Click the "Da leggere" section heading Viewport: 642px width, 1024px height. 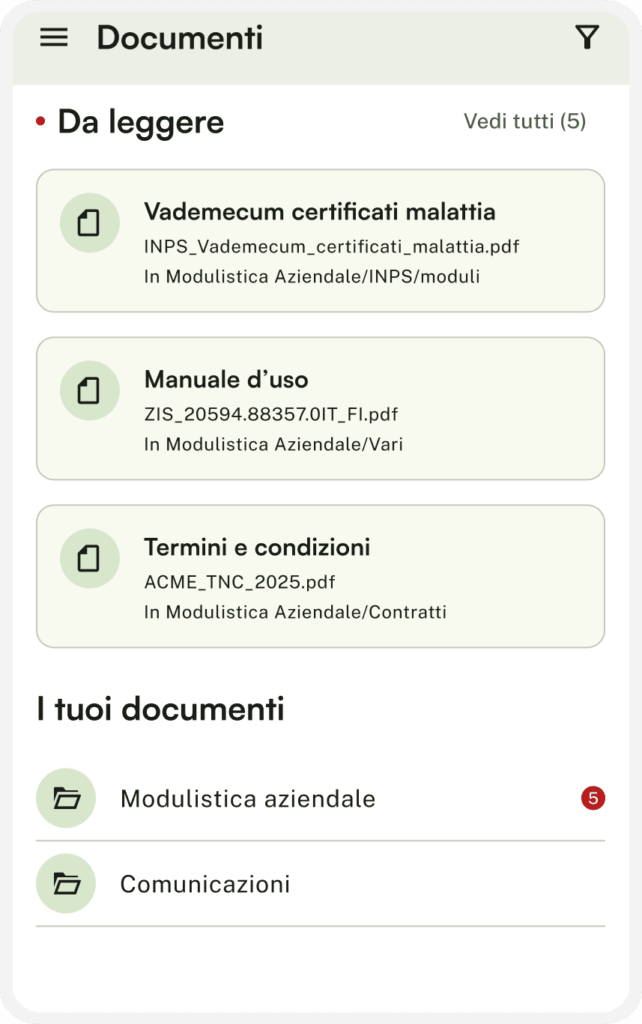[x=140, y=122]
